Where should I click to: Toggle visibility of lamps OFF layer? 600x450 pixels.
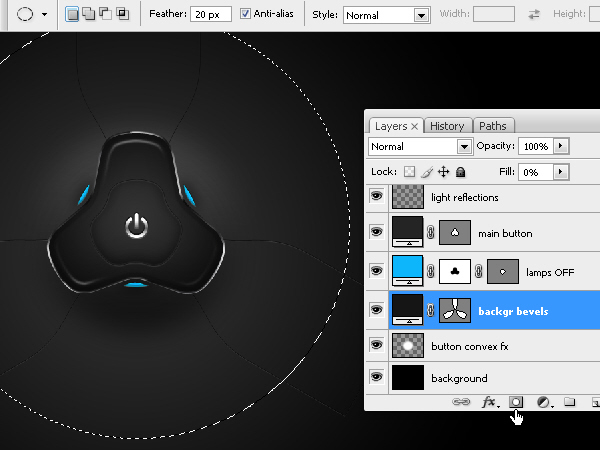(x=377, y=270)
